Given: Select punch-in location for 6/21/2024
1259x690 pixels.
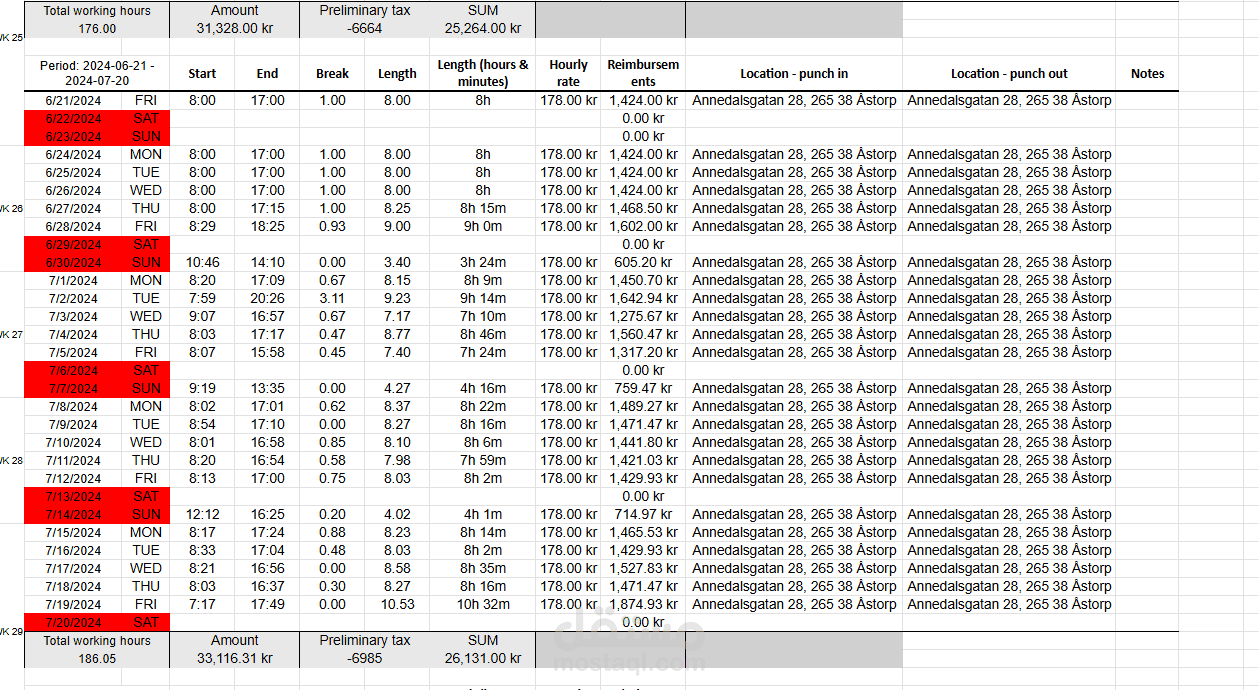Looking at the screenshot, I should click(794, 100).
